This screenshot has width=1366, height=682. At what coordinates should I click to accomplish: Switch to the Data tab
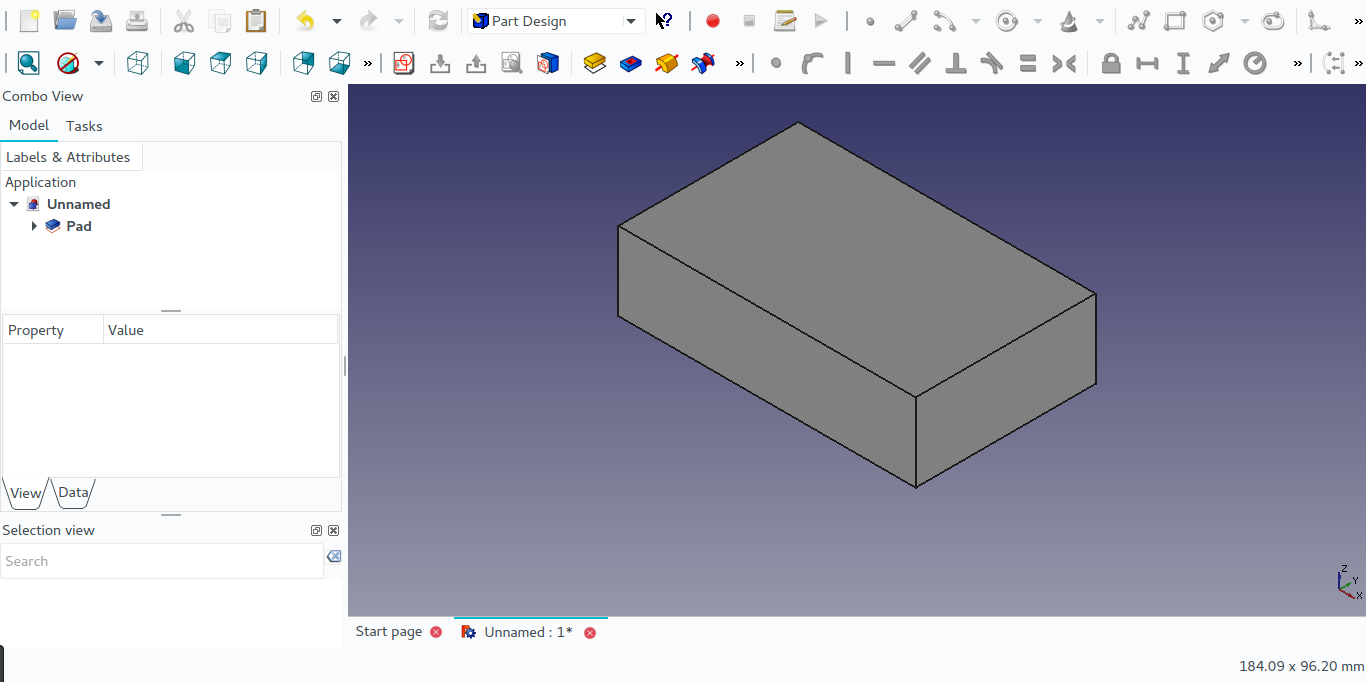[x=72, y=492]
